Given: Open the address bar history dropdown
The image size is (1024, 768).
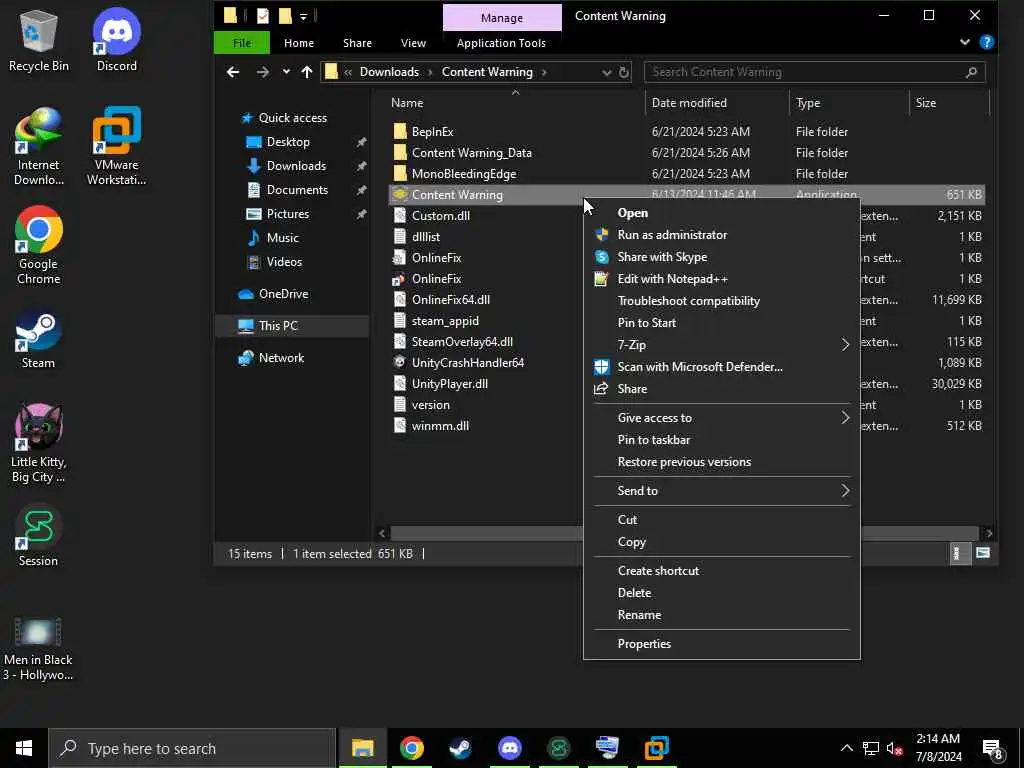Looking at the screenshot, I should pos(607,72).
